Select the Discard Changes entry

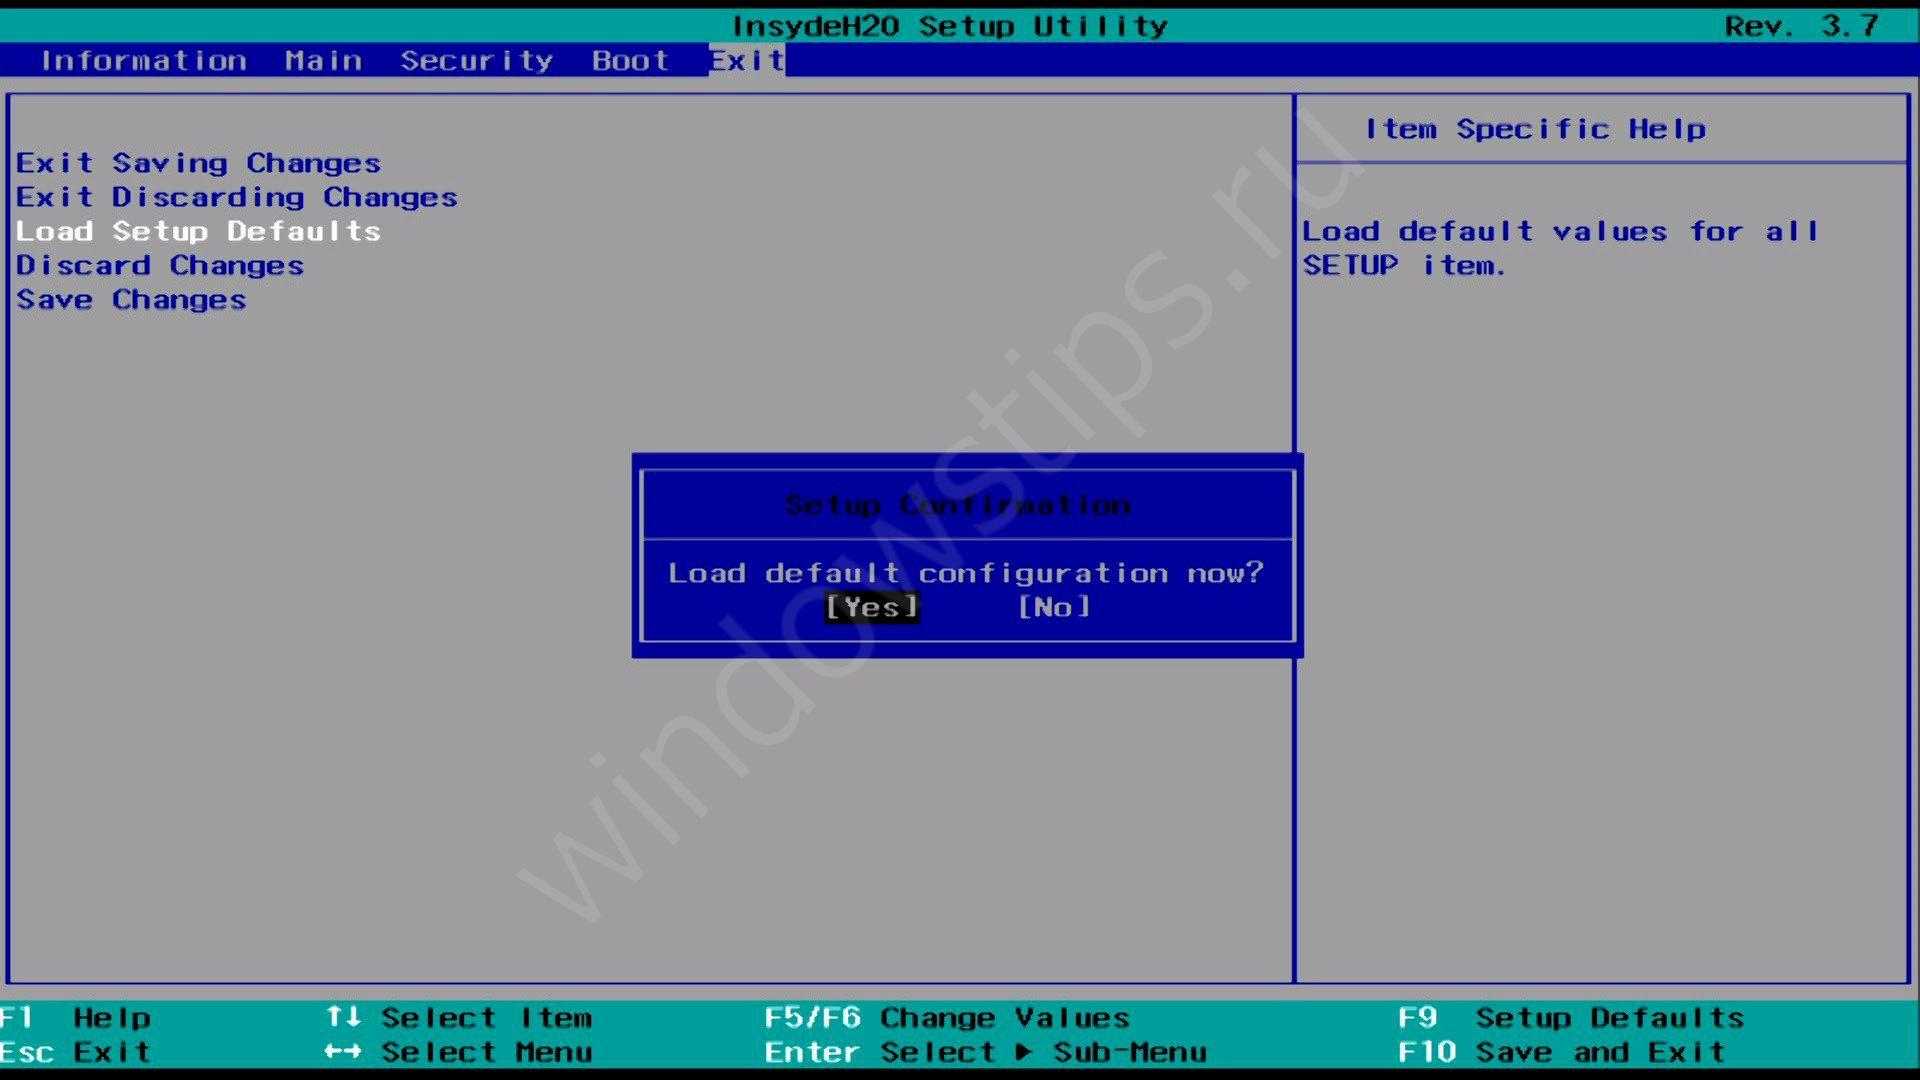(160, 266)
